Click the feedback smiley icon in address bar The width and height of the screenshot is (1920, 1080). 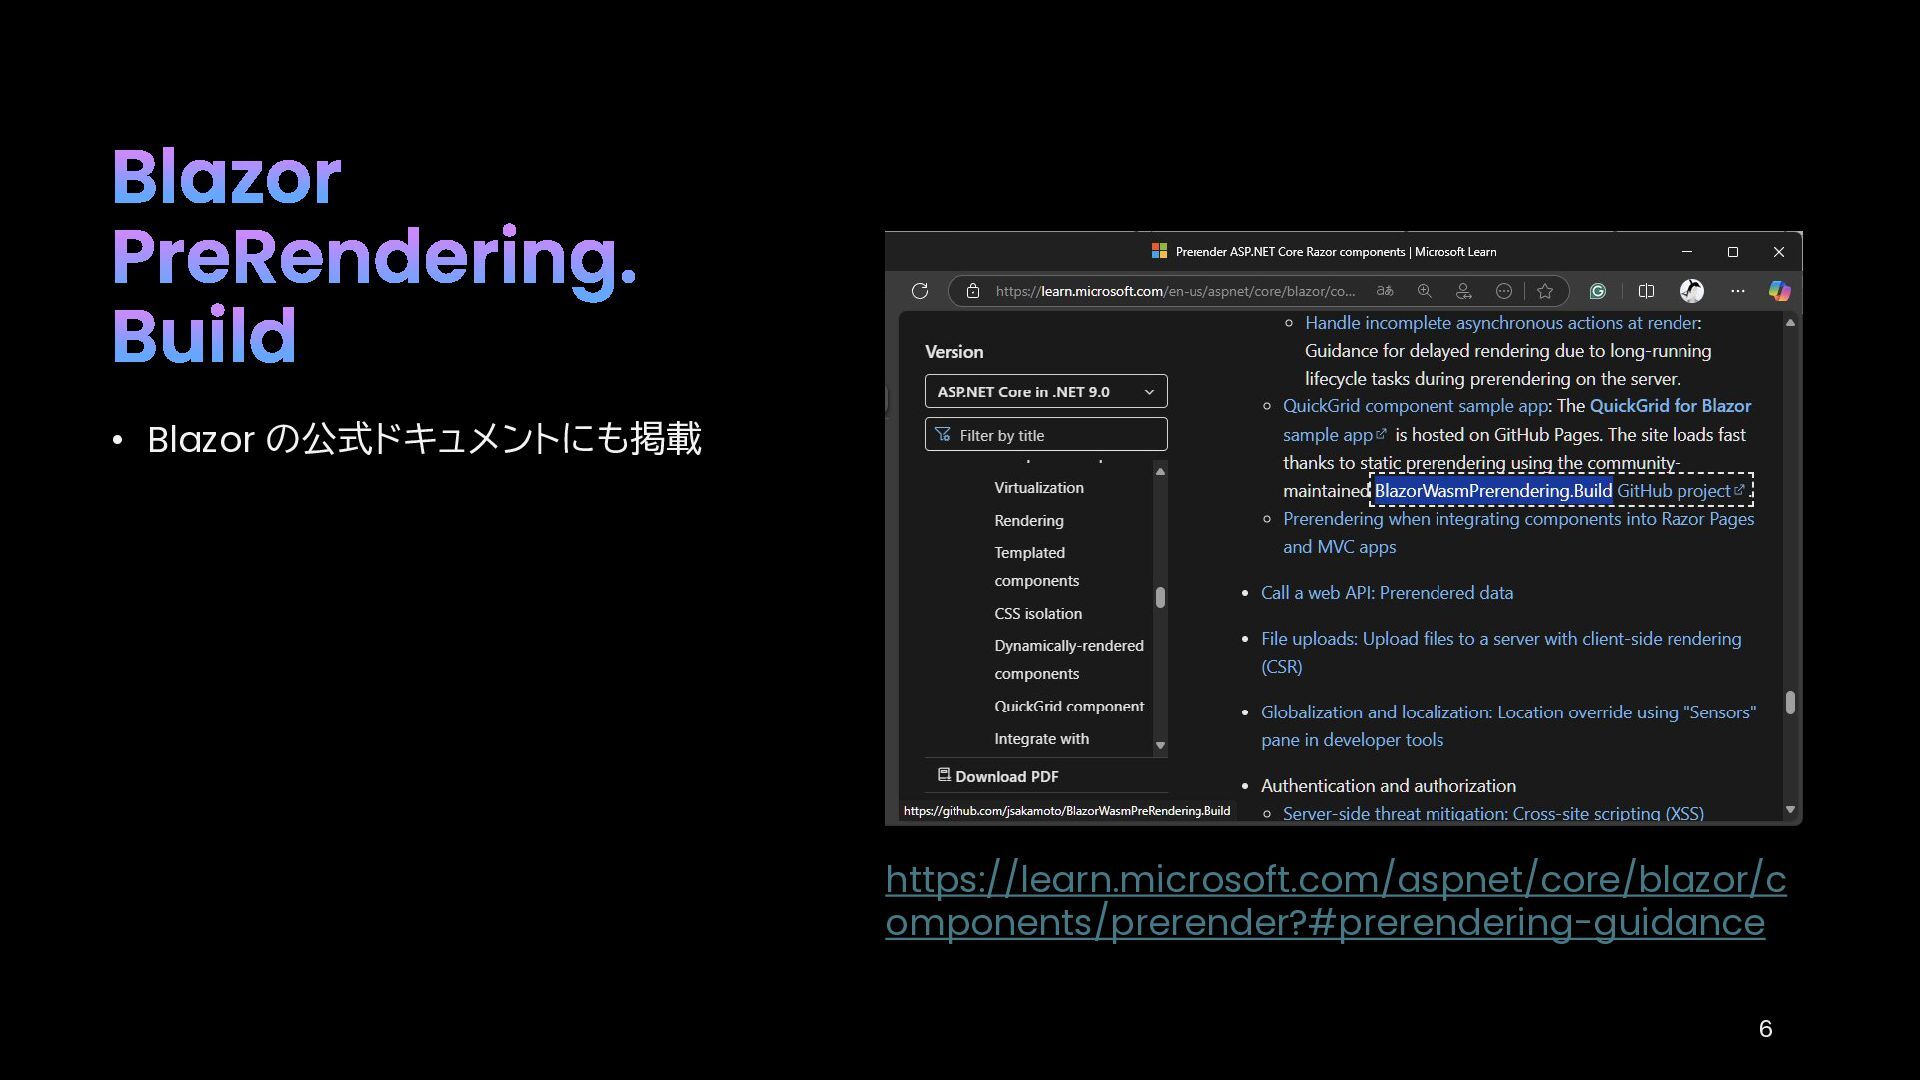coord(1503,291)
